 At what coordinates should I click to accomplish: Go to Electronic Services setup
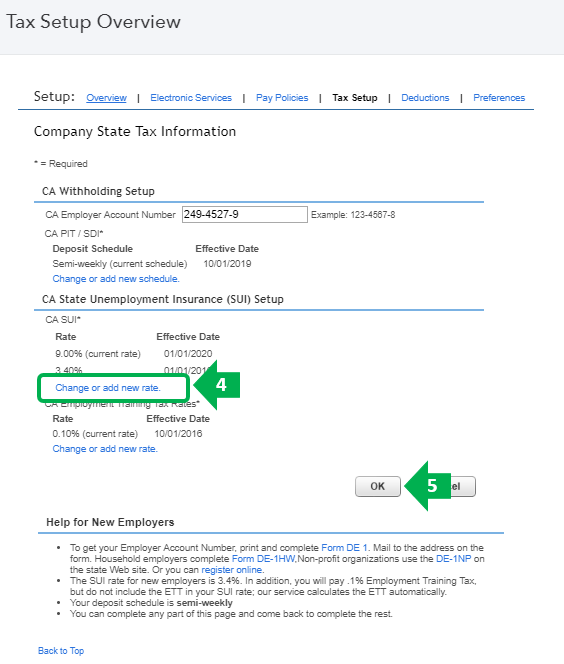pyautogui.click(x=191, y=98)
